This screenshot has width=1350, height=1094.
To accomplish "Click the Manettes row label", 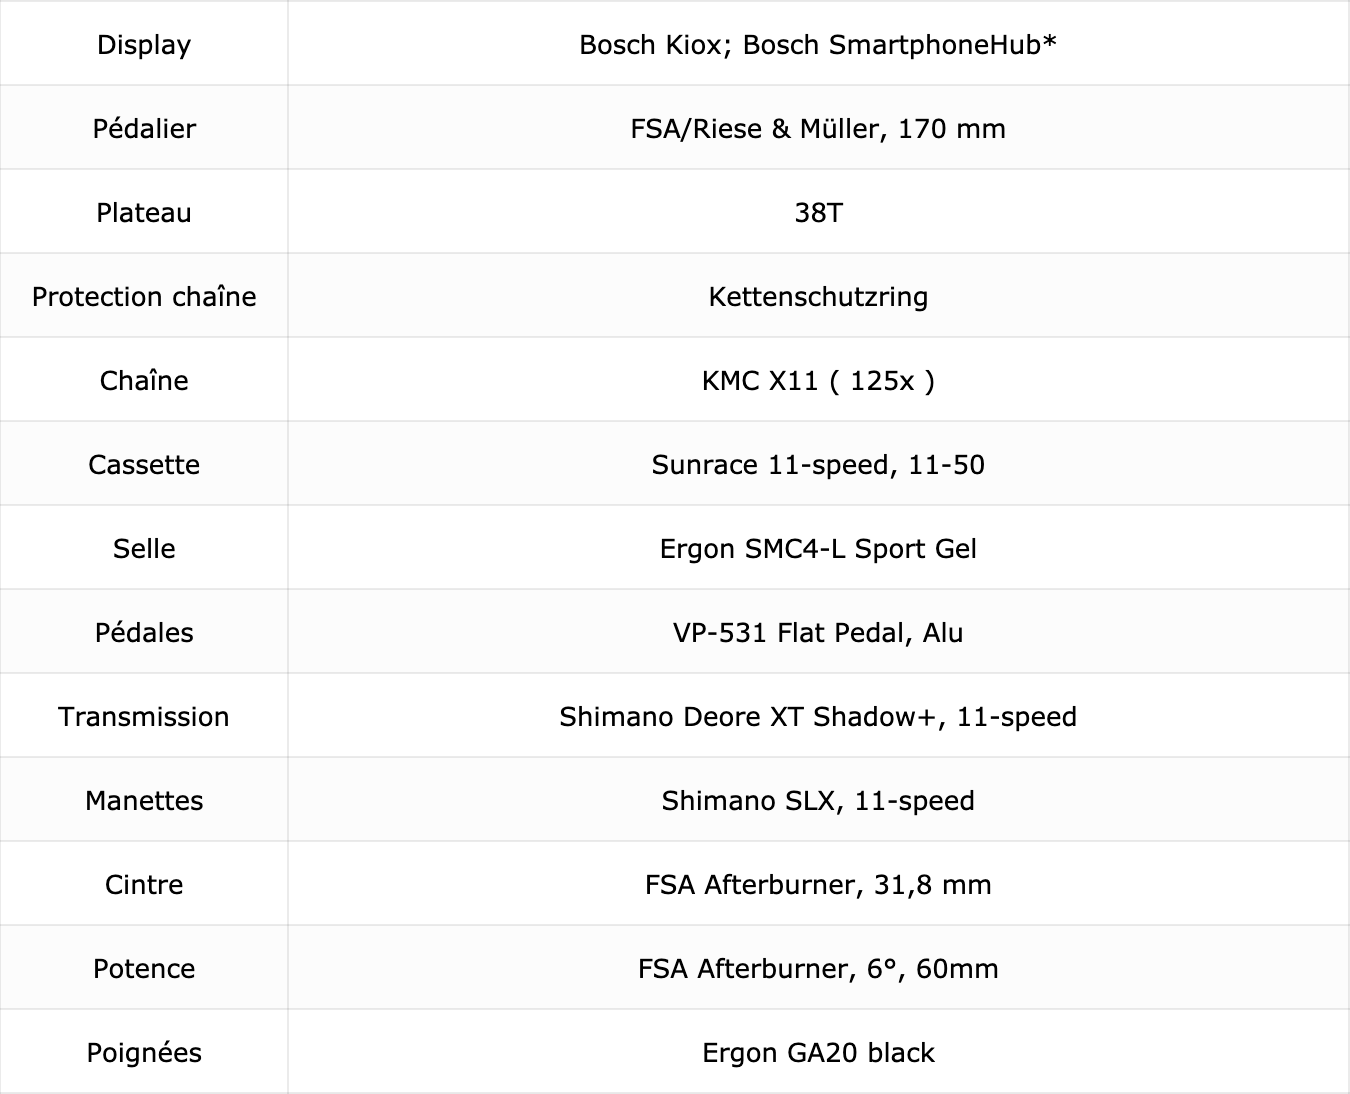I will [144, 801].
